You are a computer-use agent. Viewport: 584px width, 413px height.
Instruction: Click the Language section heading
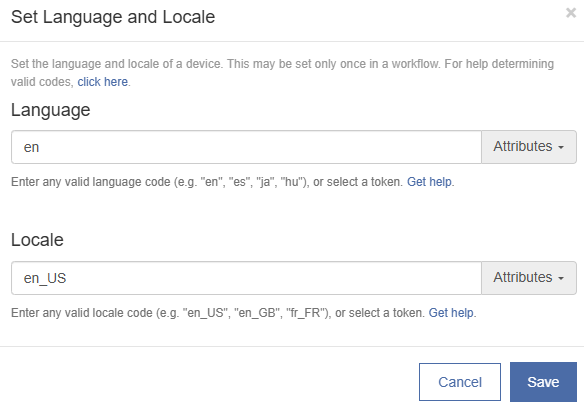click(x=51, y=110)
